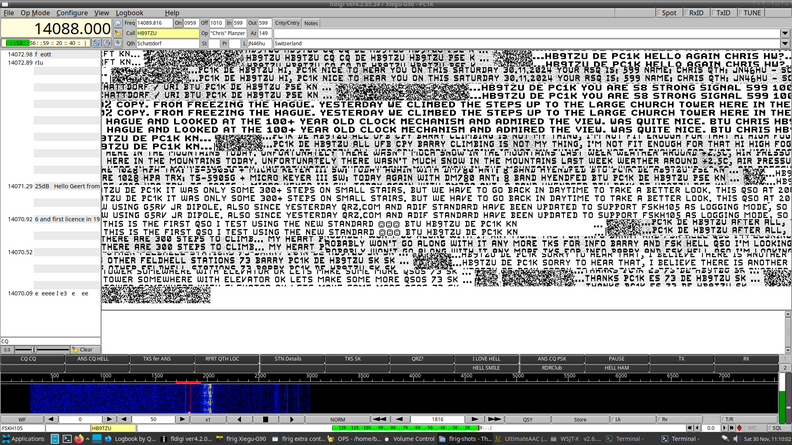Click the Call input field with HB9TZU
Screen dimensions: 792x445
pos(167,33)
